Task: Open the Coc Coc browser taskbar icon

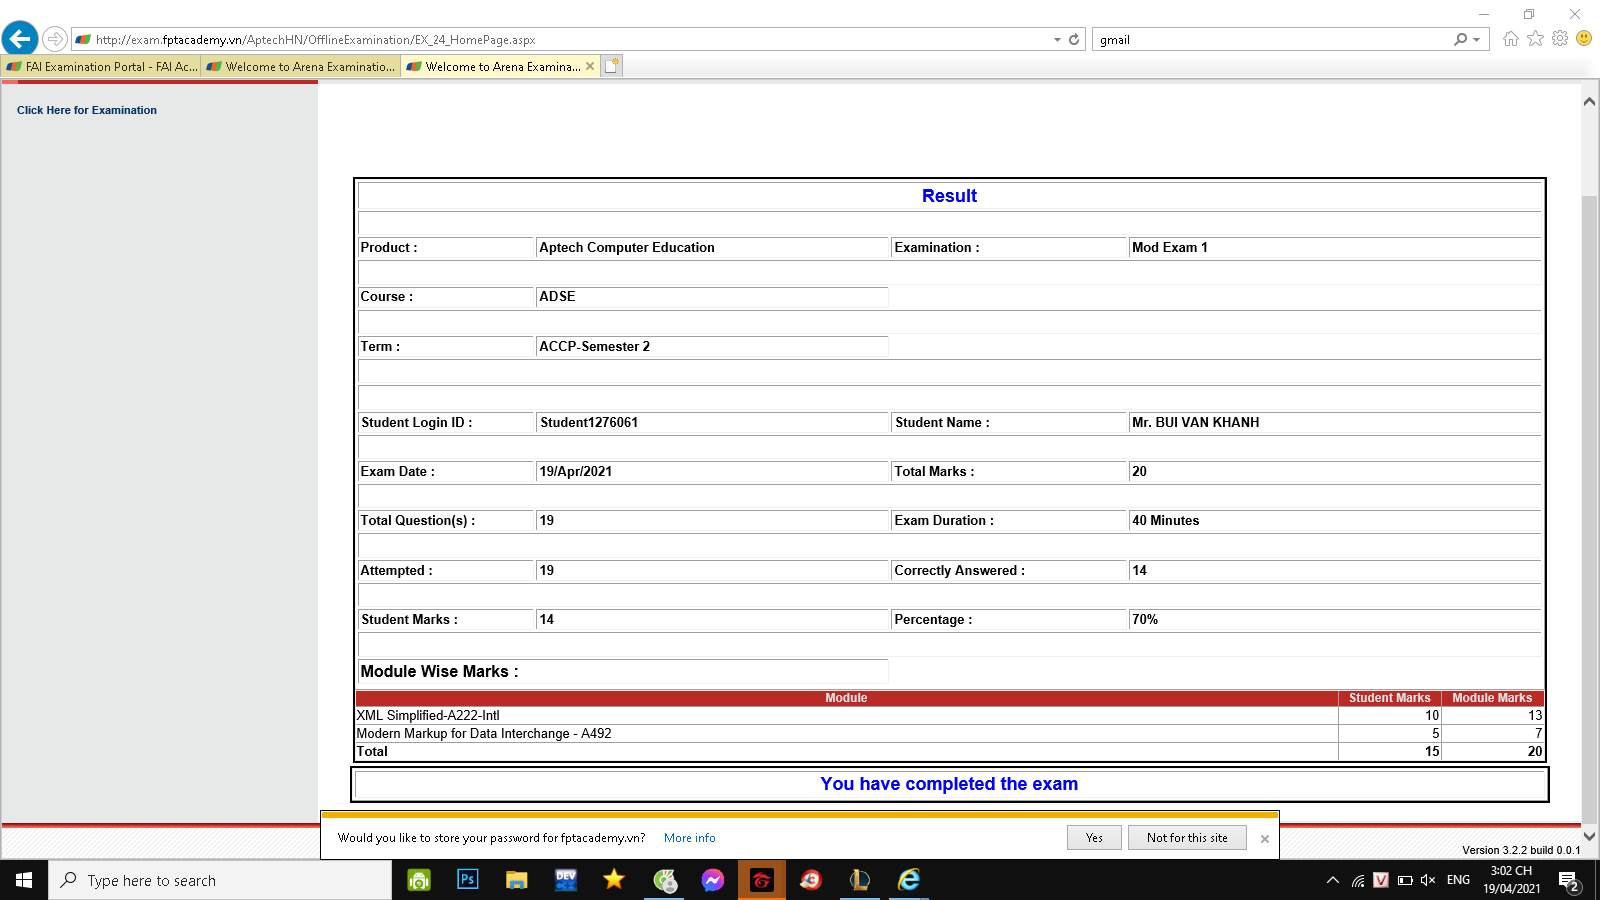Action: [664, 880]
